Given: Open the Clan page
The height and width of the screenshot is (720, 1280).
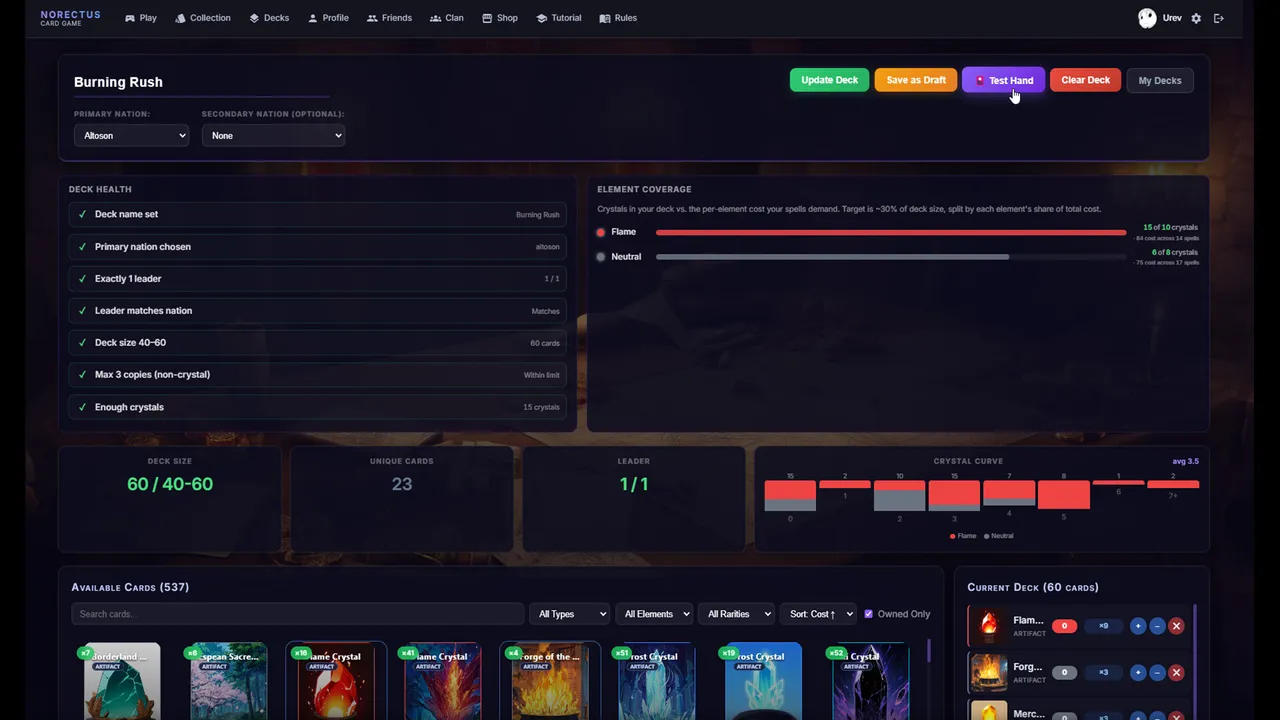Looking at the screenshot, I should point(446,18).
